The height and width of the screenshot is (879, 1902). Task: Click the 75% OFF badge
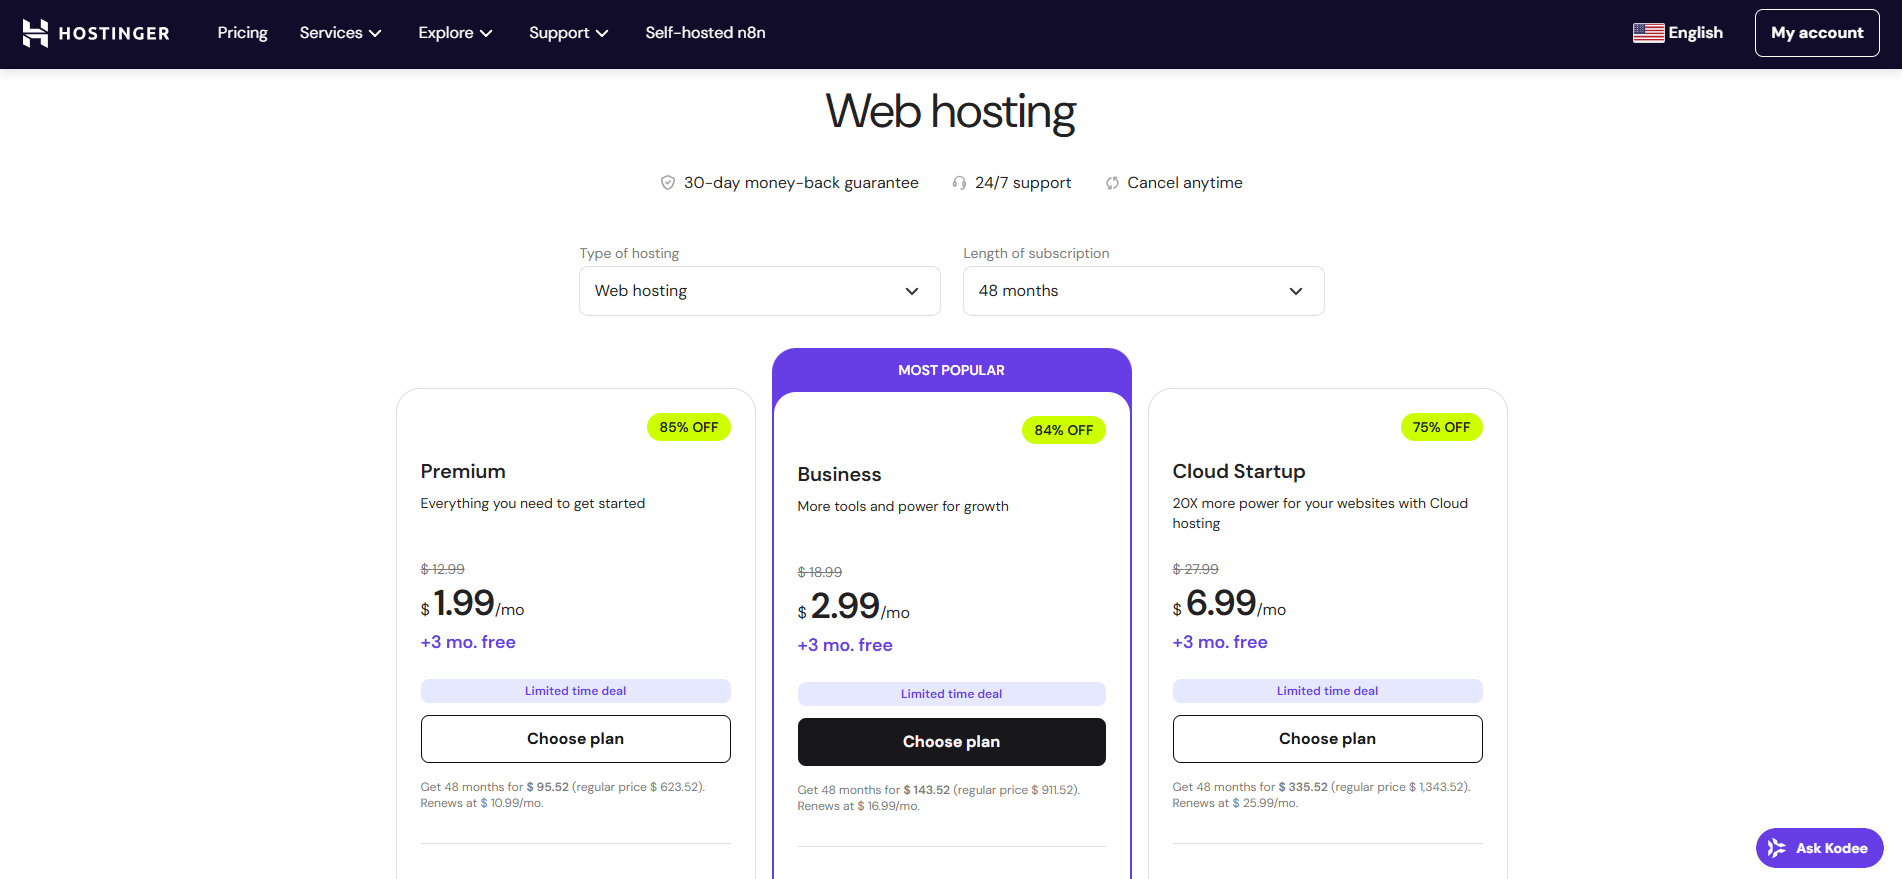pyautogui.click(x=1442, y=427)
